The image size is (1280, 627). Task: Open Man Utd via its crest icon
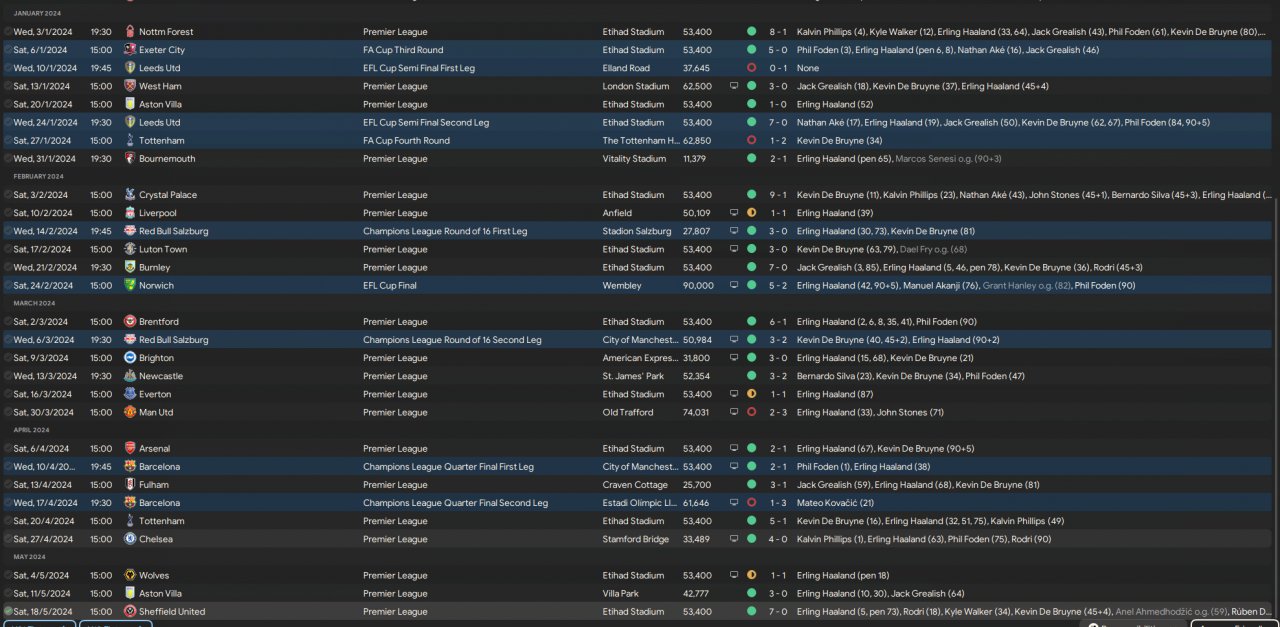coord(130,412)
